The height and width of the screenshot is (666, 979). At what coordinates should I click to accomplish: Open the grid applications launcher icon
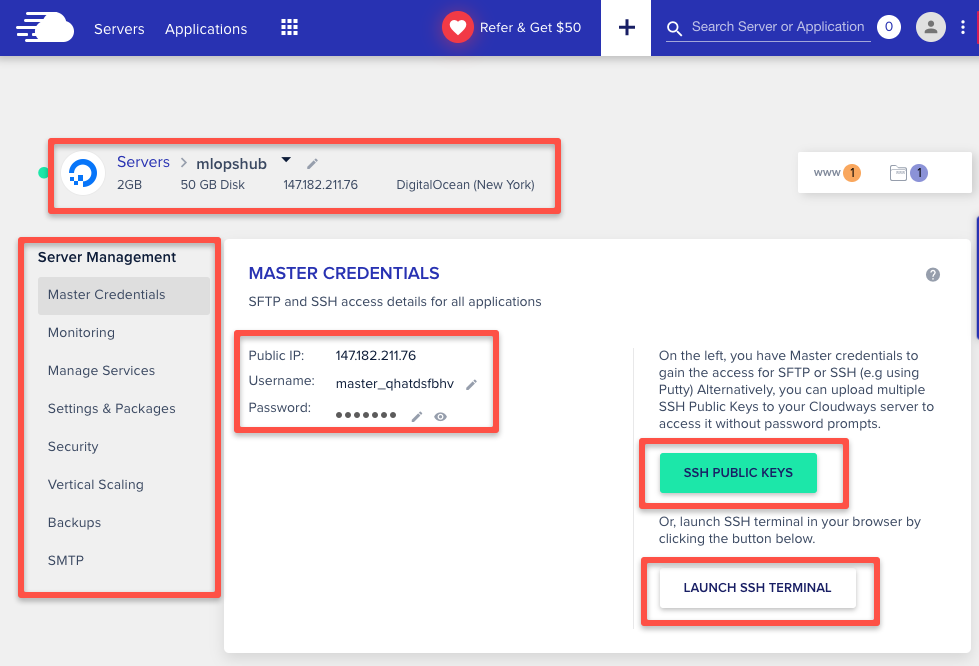tap(289, 27)
